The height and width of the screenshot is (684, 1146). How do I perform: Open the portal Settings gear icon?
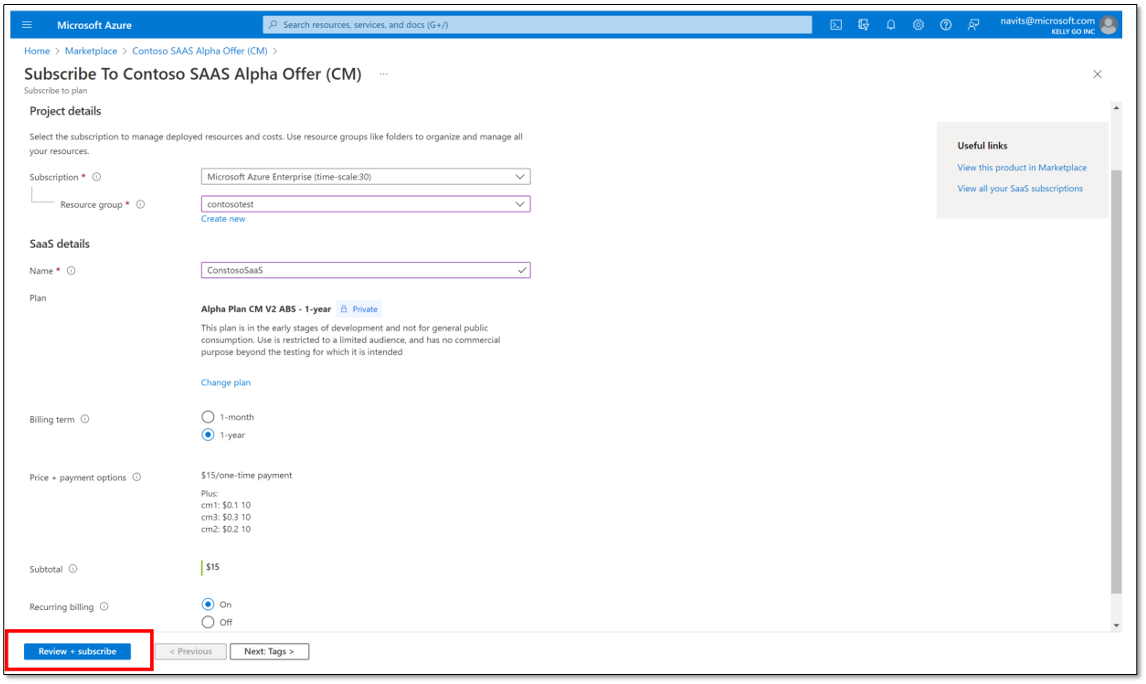(x=918, y=24)
